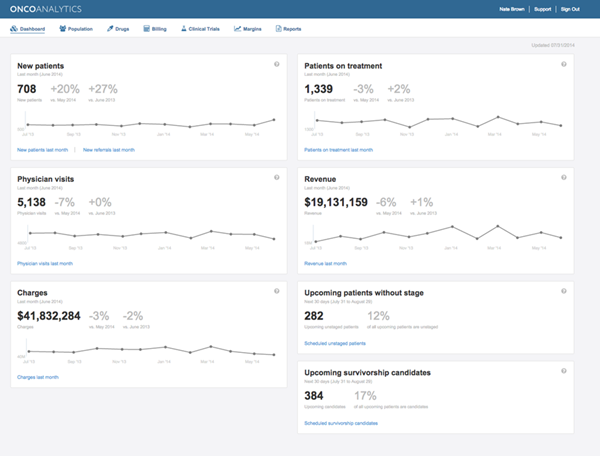Switch to the Reports tab

point(287,29)
